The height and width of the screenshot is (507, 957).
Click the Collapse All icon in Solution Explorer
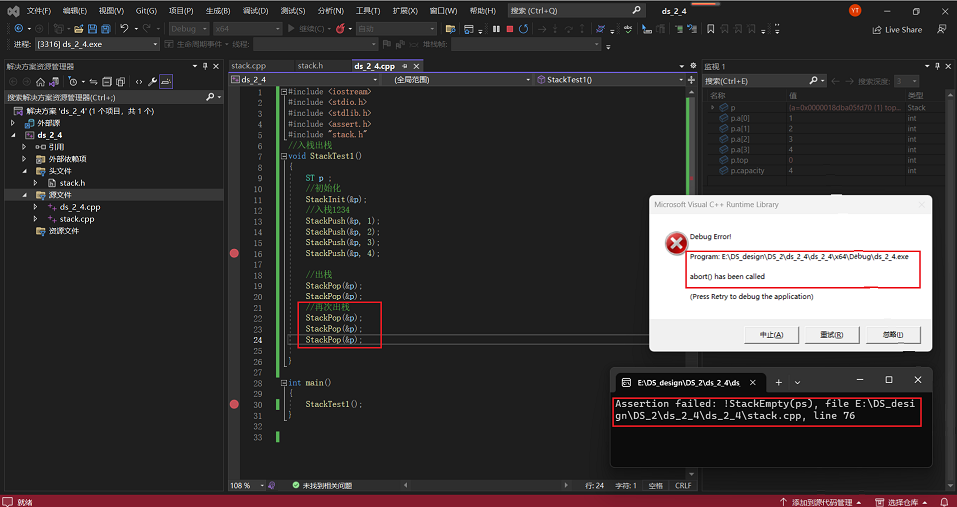click(107, 82)
